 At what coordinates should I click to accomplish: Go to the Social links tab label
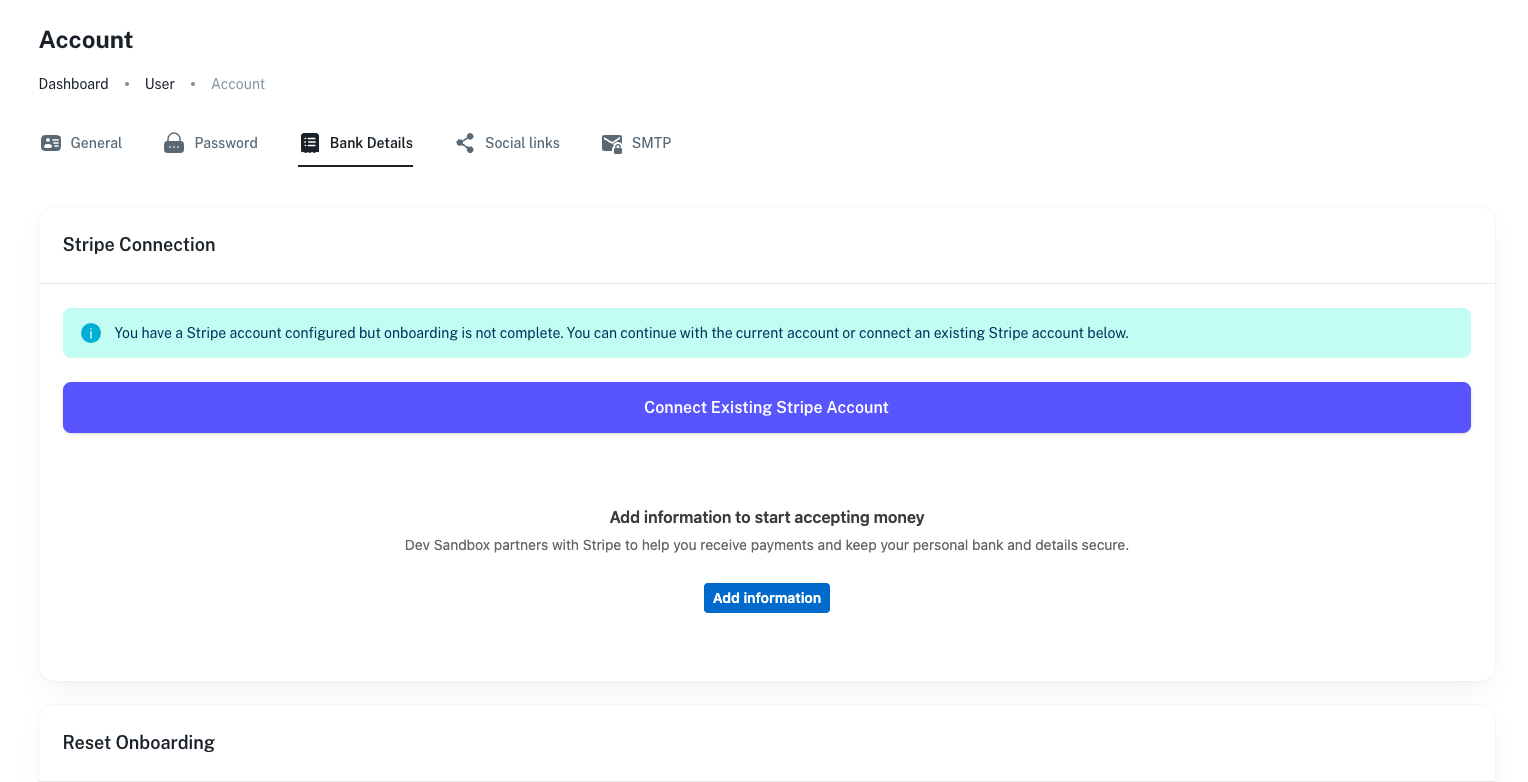(x=522, y=143)
